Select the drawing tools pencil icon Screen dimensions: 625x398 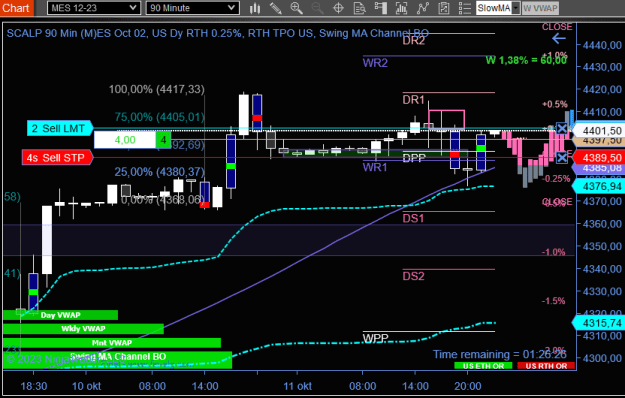point(275,8)
